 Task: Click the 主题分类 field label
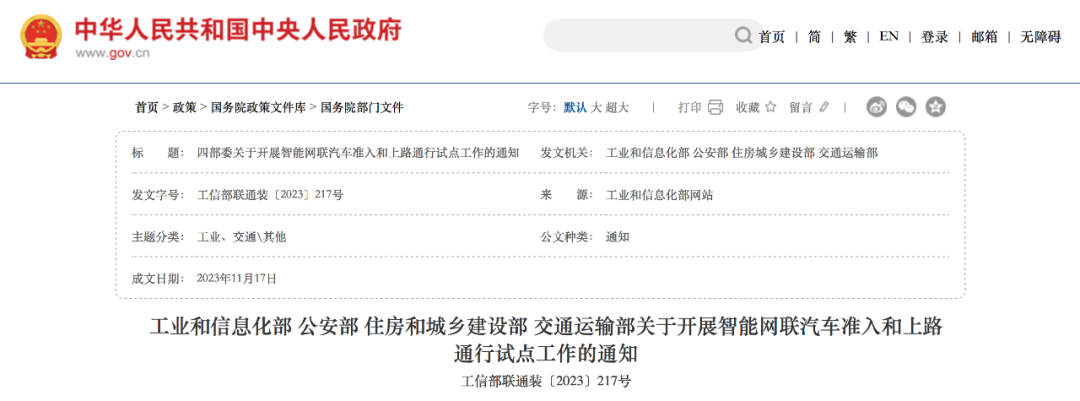[x=158, y=237]
